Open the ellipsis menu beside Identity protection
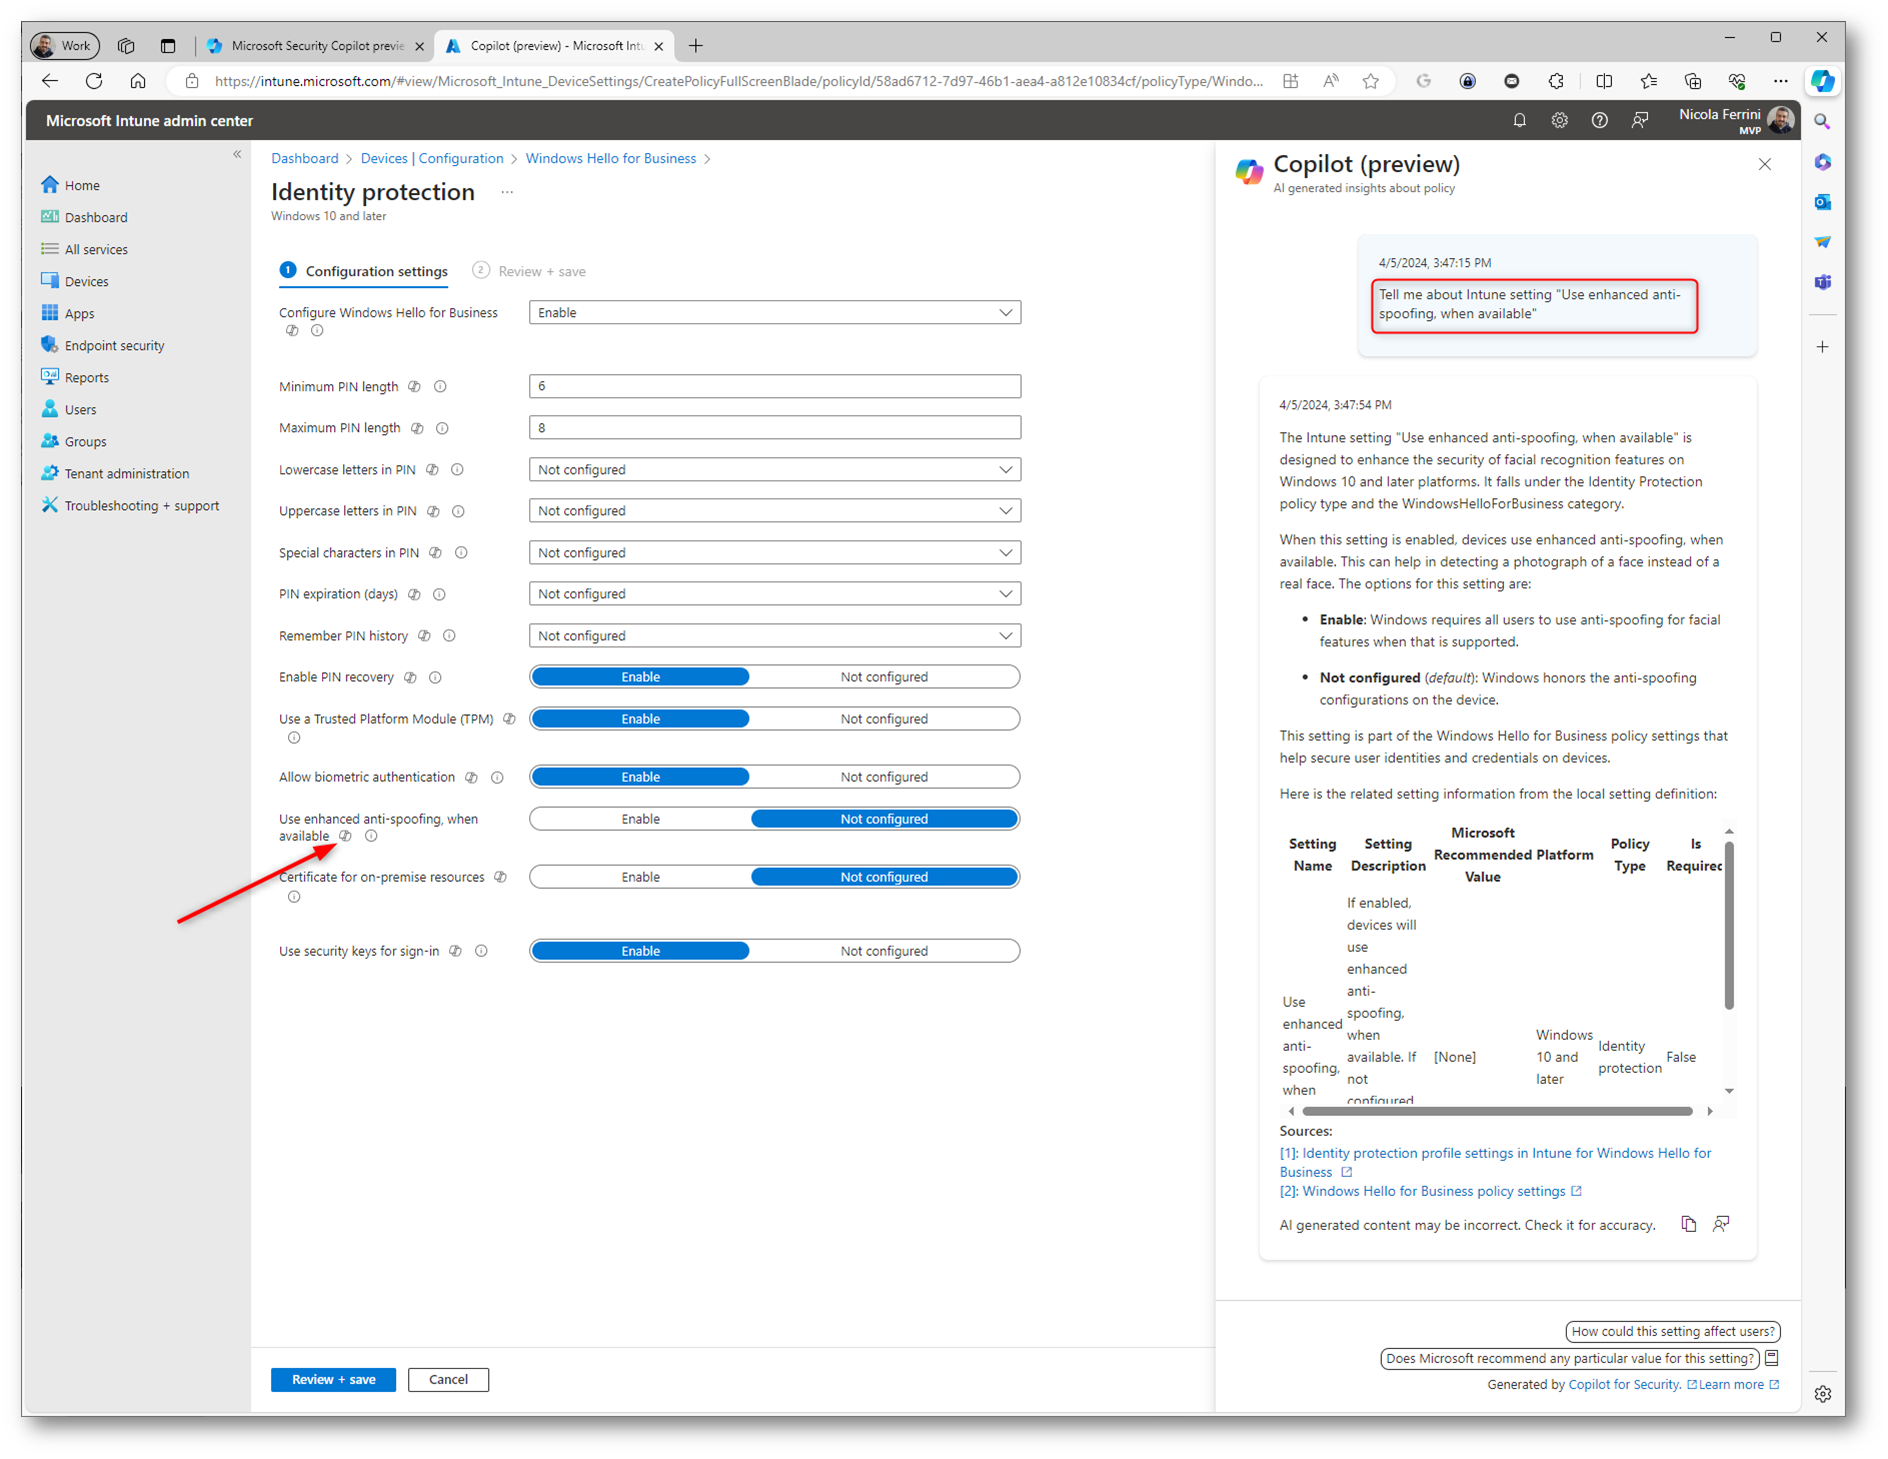 click(507, 192)
